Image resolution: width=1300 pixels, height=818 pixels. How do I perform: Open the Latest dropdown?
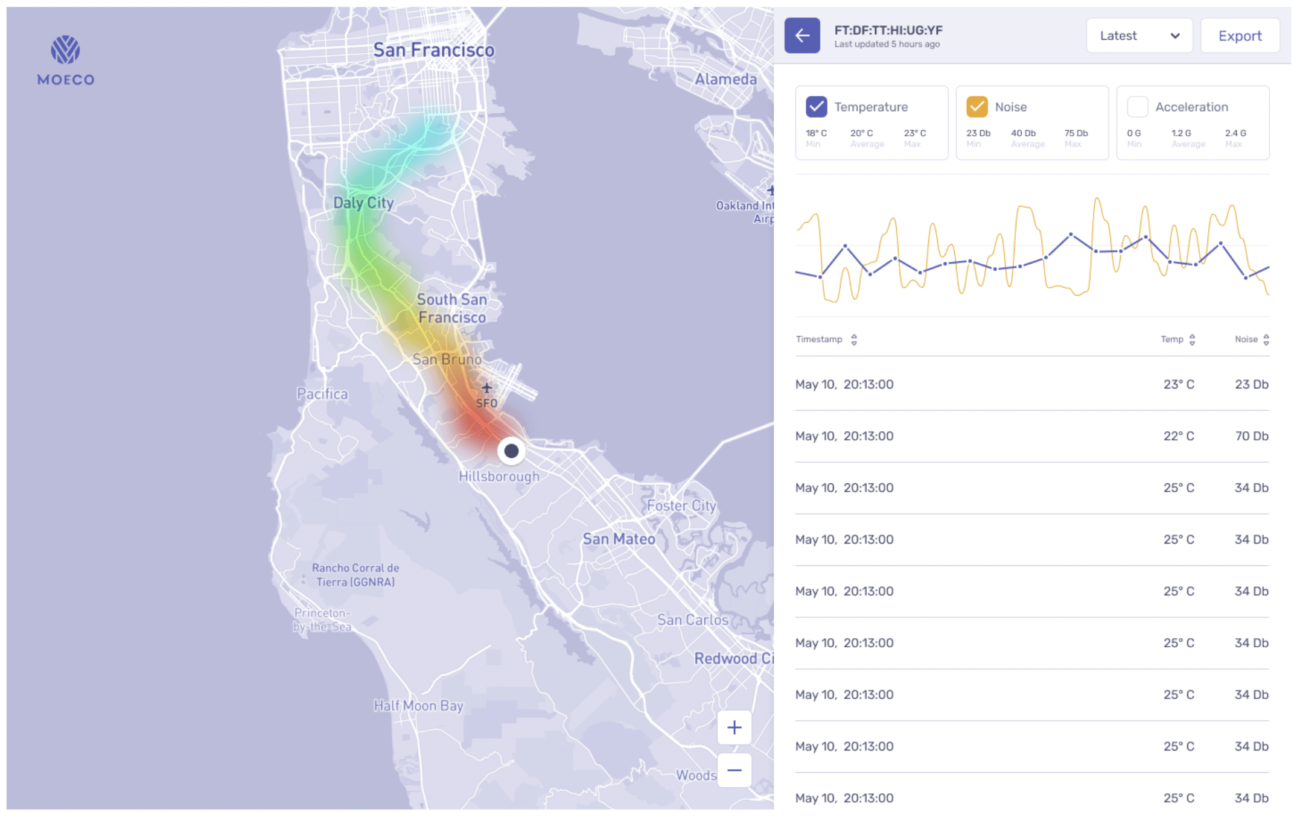point(1139,36)
